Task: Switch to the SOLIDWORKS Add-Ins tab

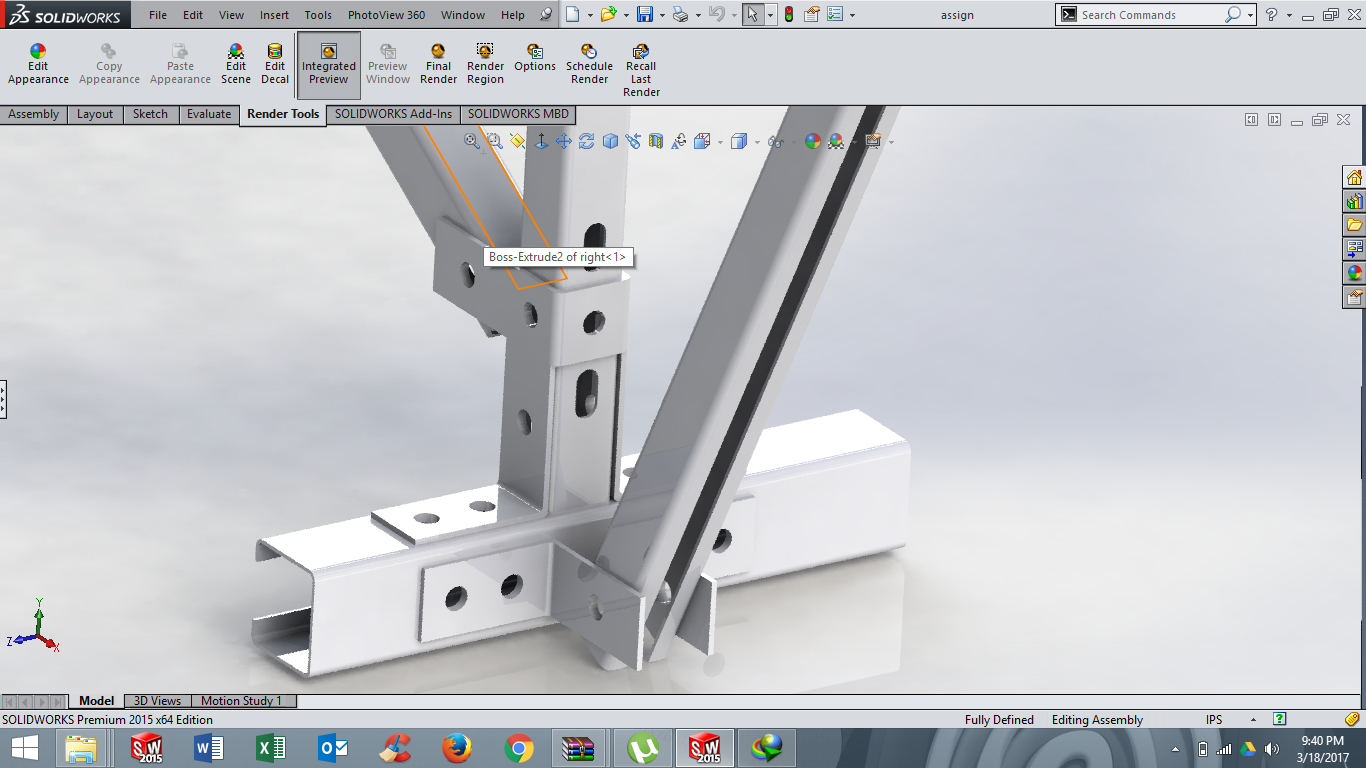Action: (x=393, y=114)
